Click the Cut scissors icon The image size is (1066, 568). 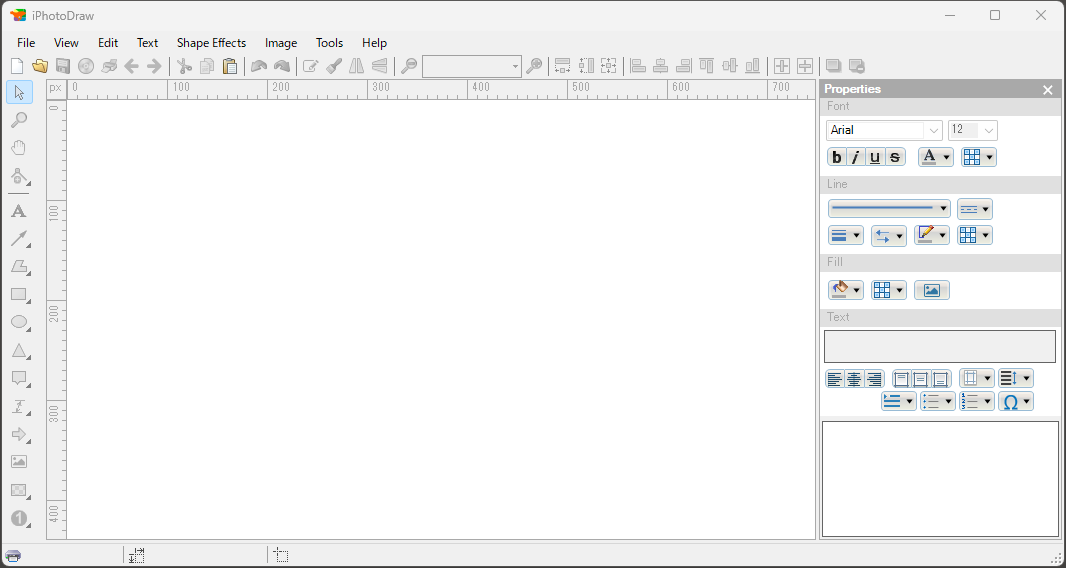tap(184, 66)
